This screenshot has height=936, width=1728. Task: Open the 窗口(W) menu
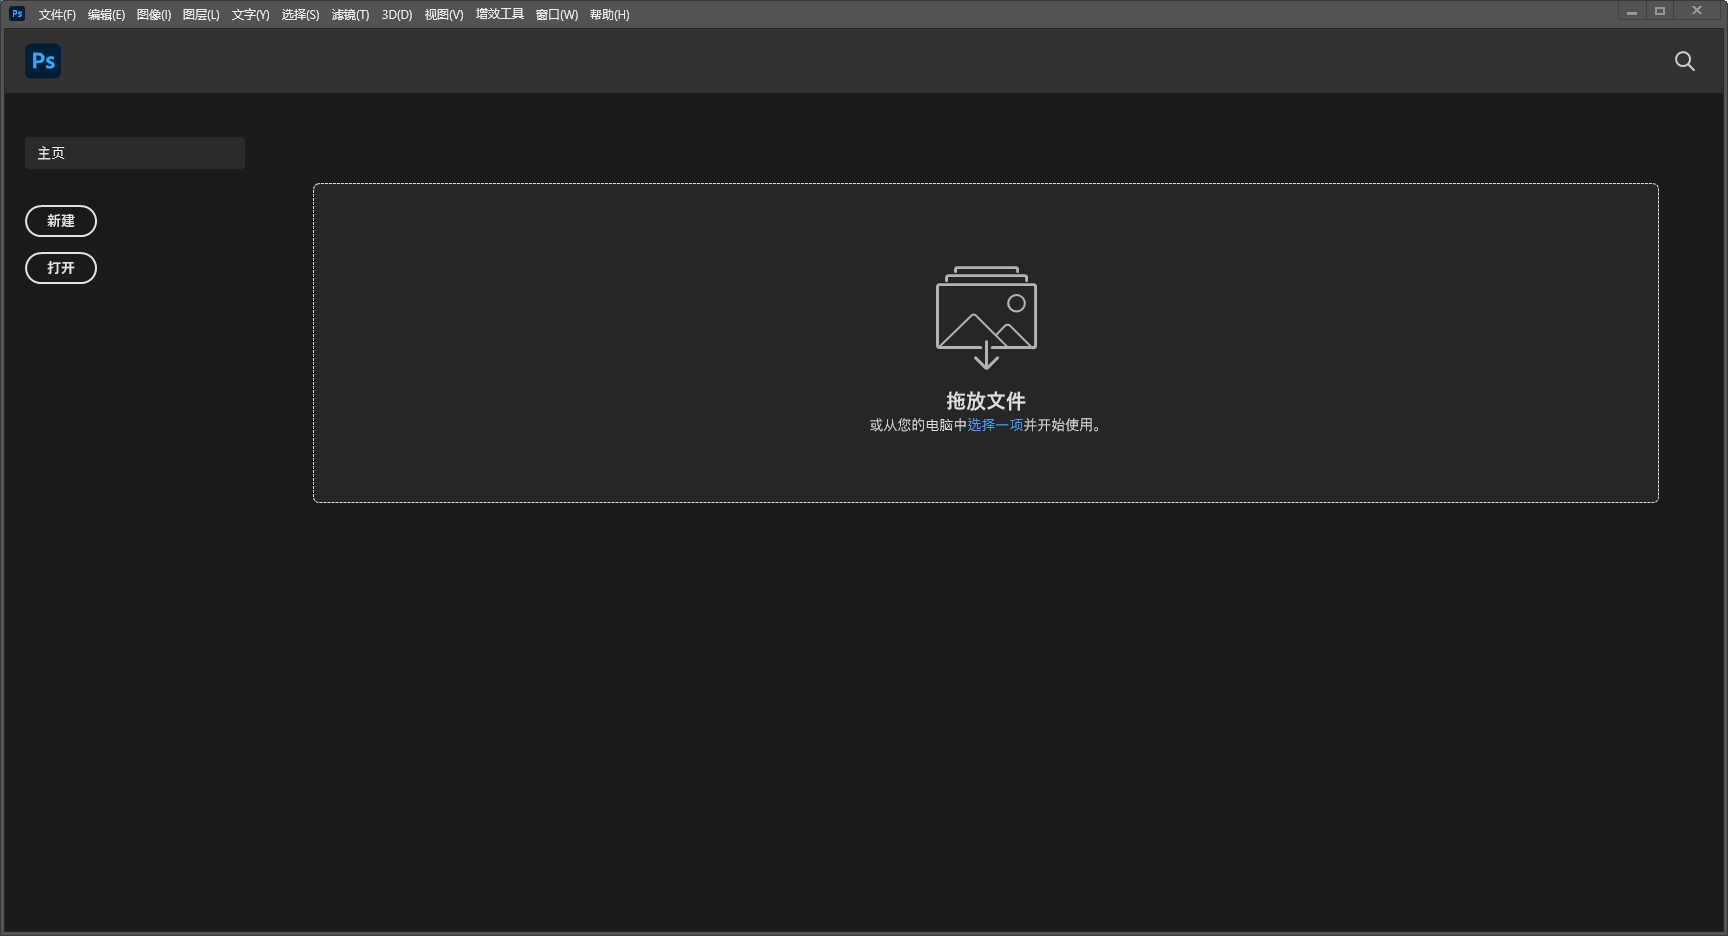556,14
